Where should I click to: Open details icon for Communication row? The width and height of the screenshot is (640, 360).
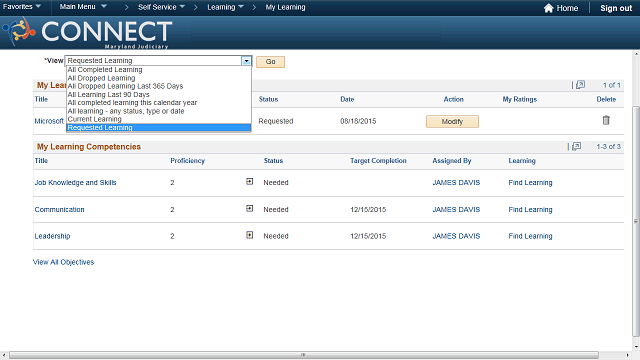click(249, 209)
